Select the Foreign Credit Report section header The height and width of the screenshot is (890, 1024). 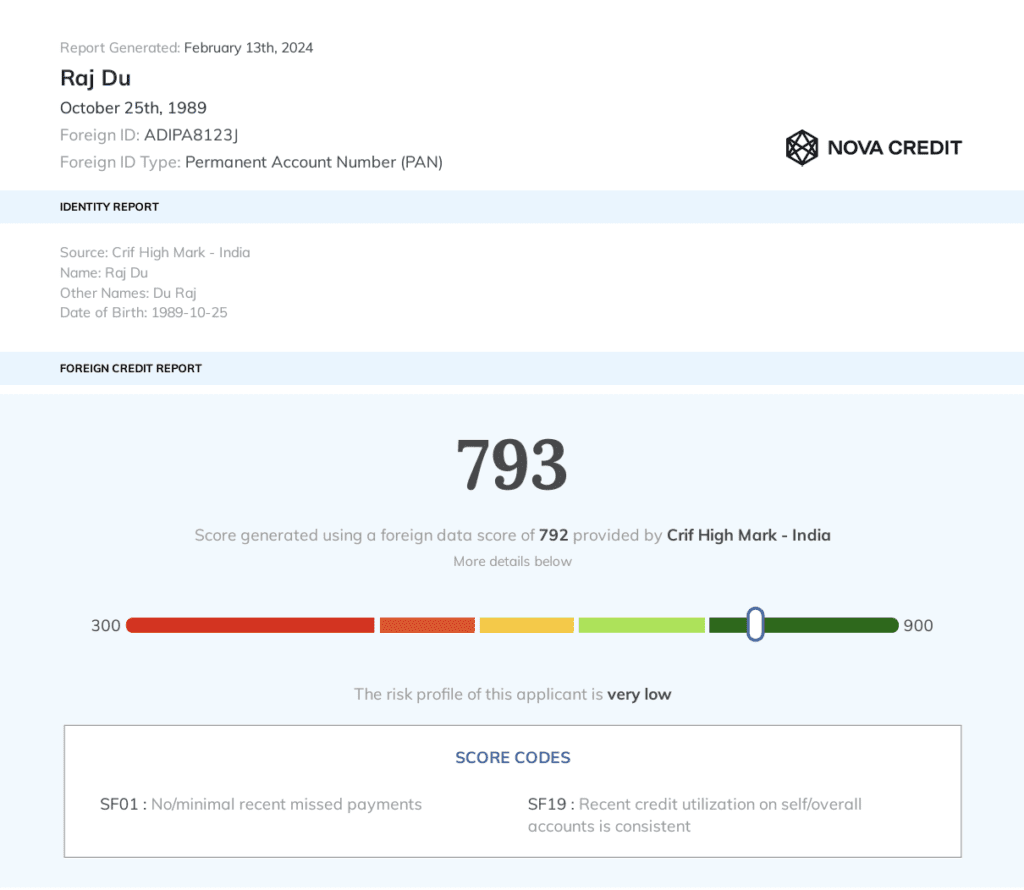click(131, 368)
